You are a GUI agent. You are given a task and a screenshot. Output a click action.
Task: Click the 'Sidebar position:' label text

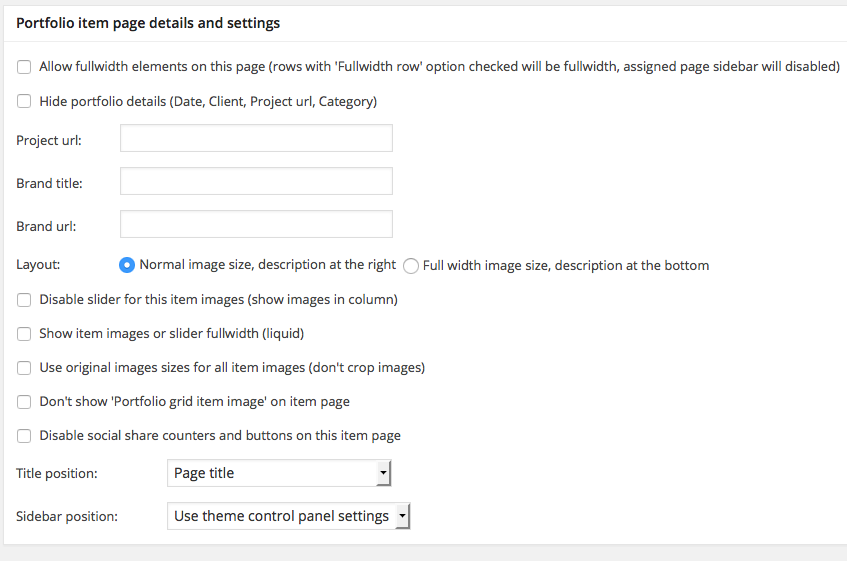coord(67,517)
